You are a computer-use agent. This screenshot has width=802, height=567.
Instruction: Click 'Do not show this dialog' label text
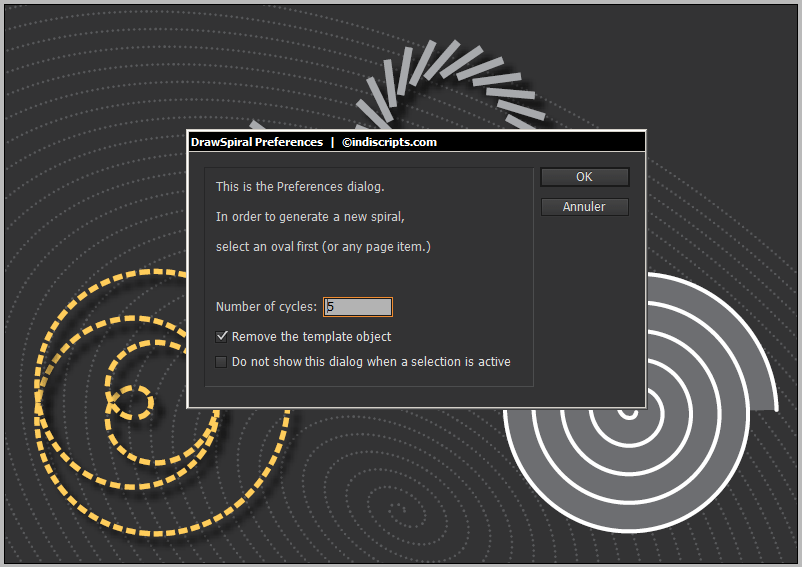tap(370, 362)
